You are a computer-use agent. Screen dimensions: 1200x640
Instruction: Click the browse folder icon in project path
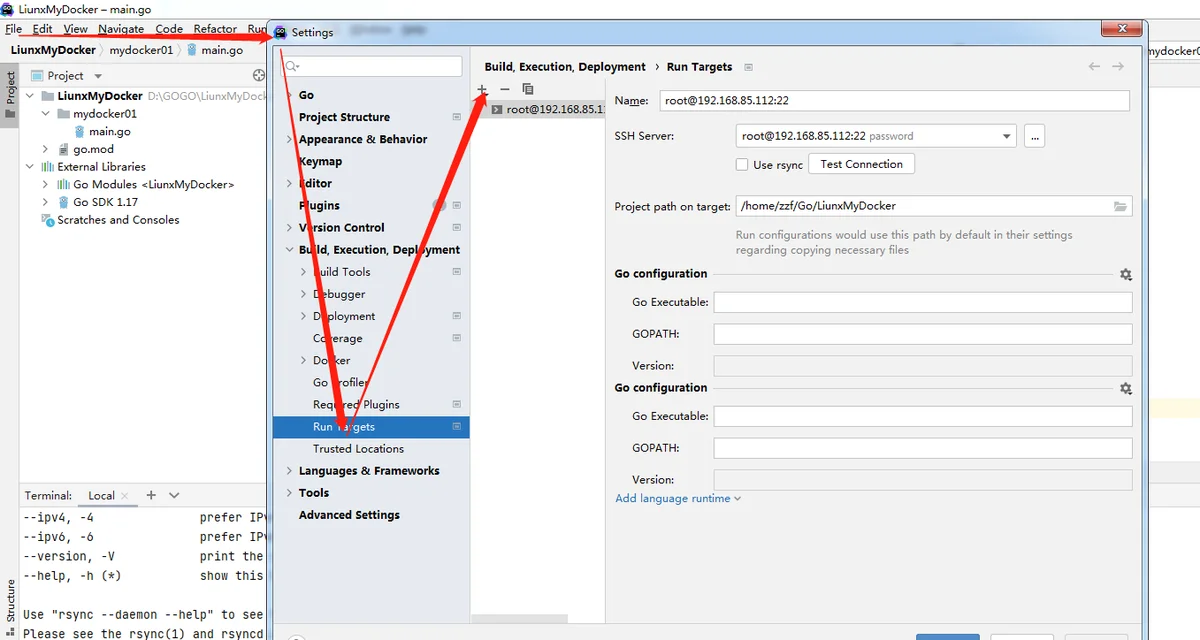(1120, 206)
